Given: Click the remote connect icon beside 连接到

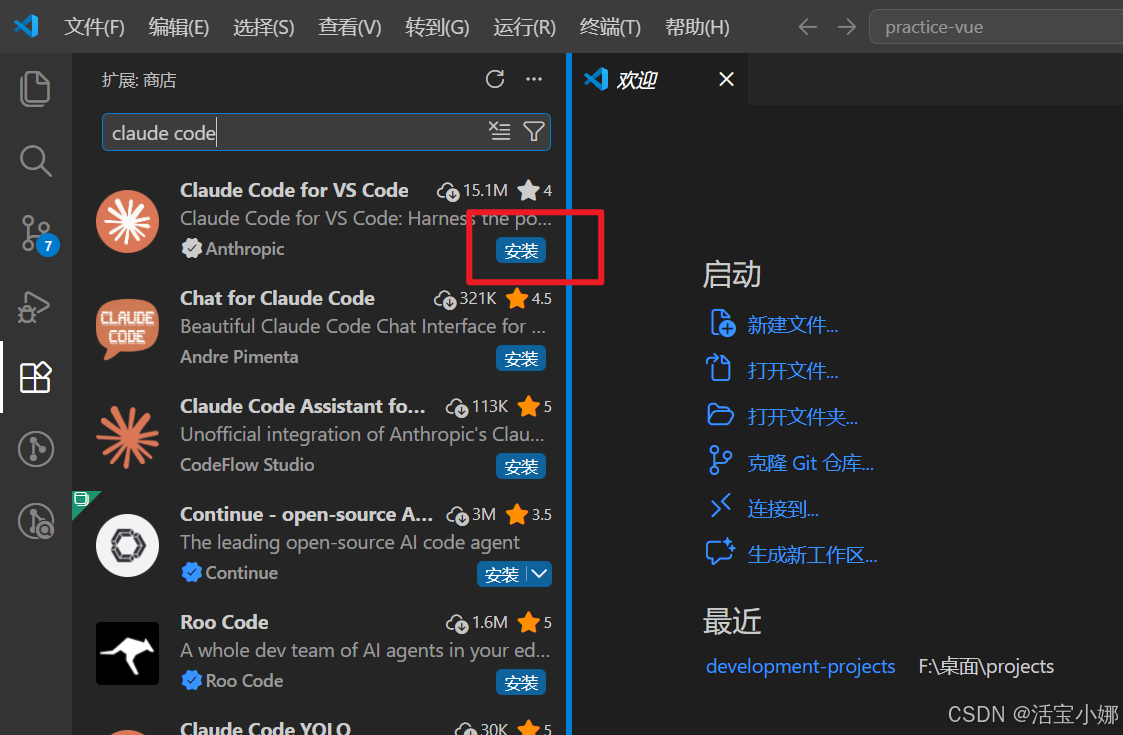Looking at the screenshot, I should click(x=720, y=506).
